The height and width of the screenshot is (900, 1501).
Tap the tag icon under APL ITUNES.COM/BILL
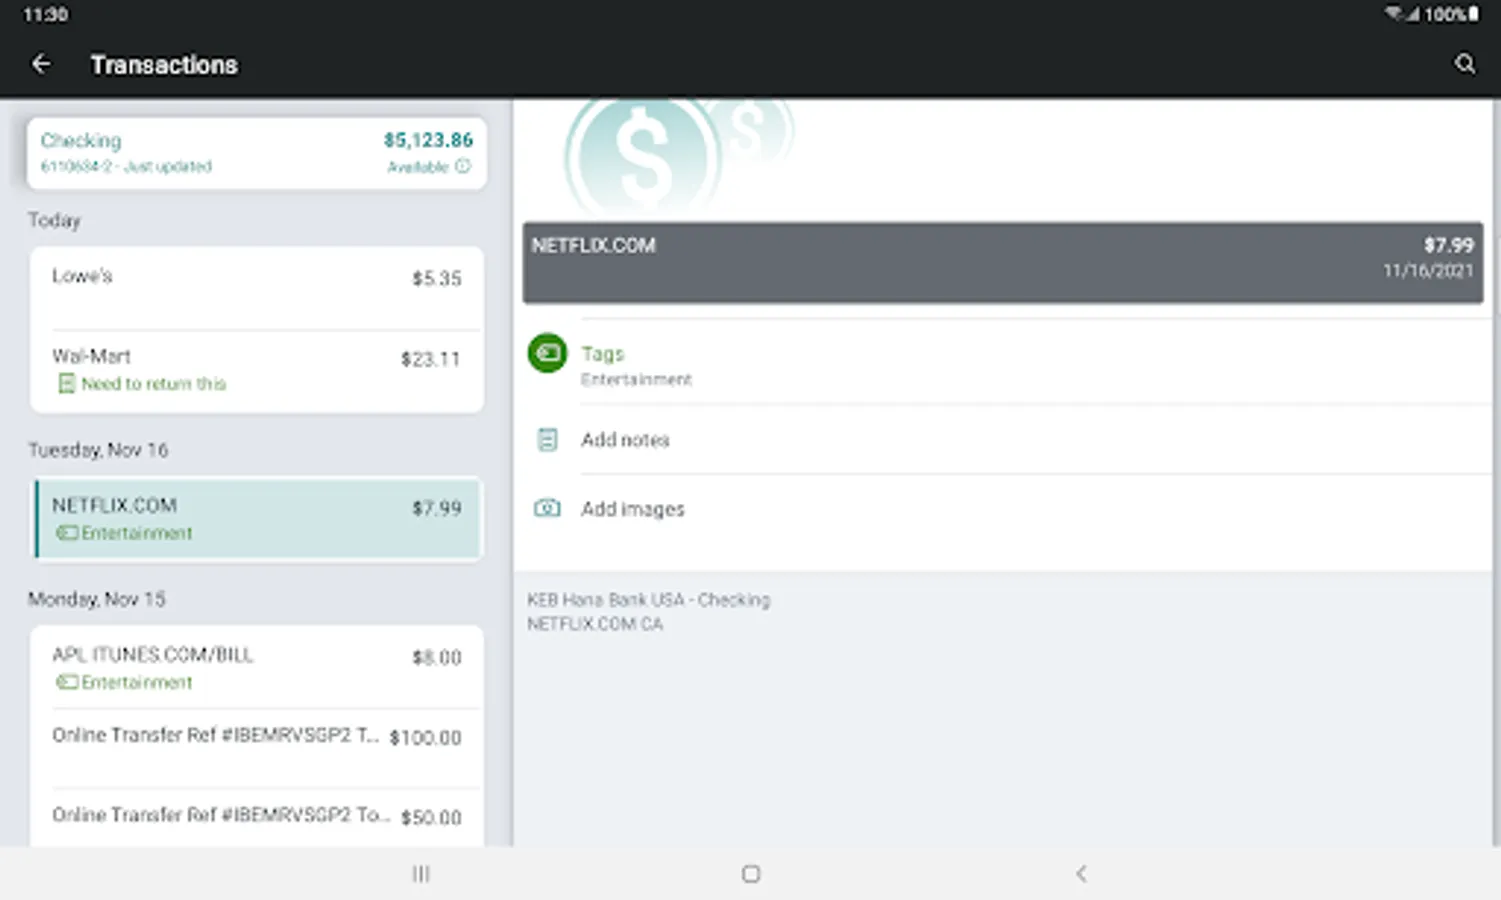point(66,682)
